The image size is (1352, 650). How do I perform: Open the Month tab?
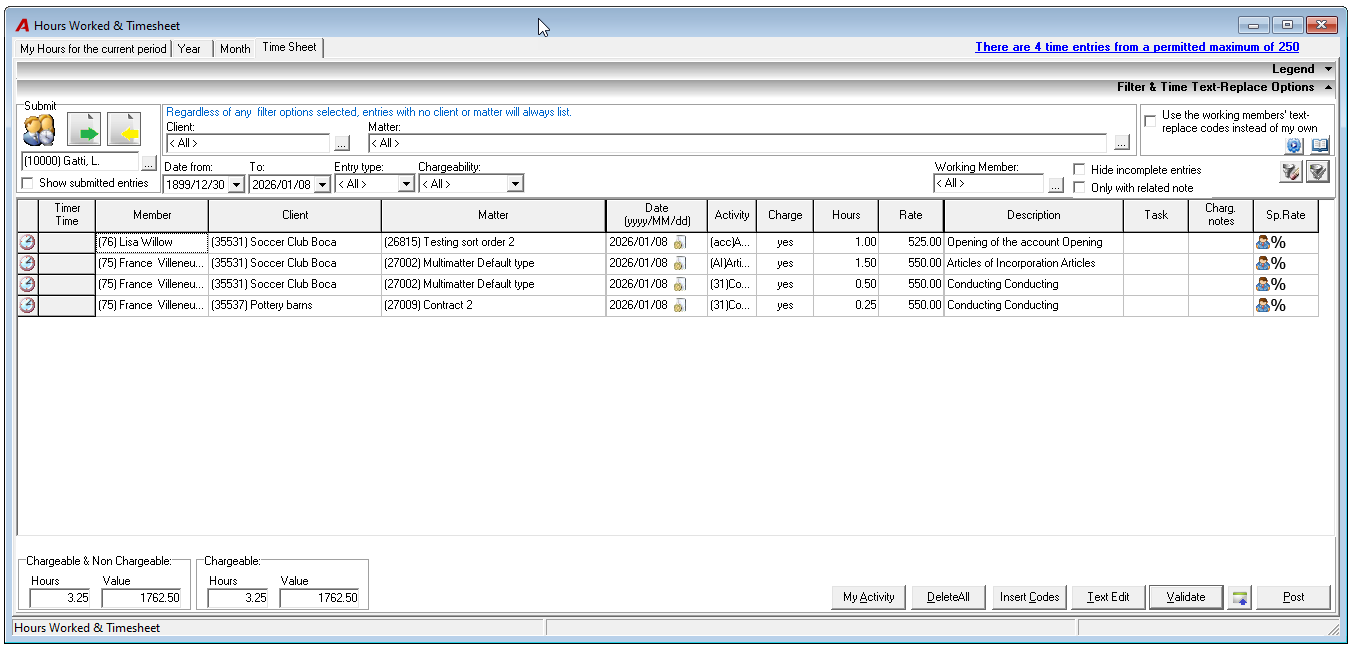[235, 49]
